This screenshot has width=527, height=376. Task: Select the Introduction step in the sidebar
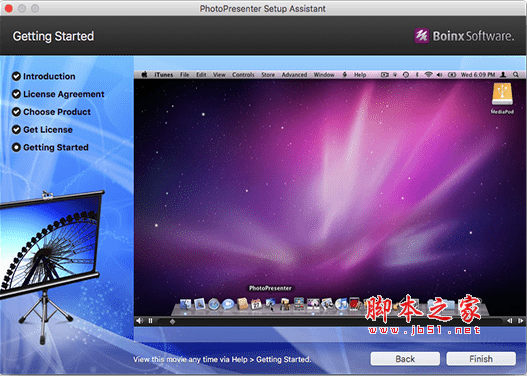tap(44, 76)
